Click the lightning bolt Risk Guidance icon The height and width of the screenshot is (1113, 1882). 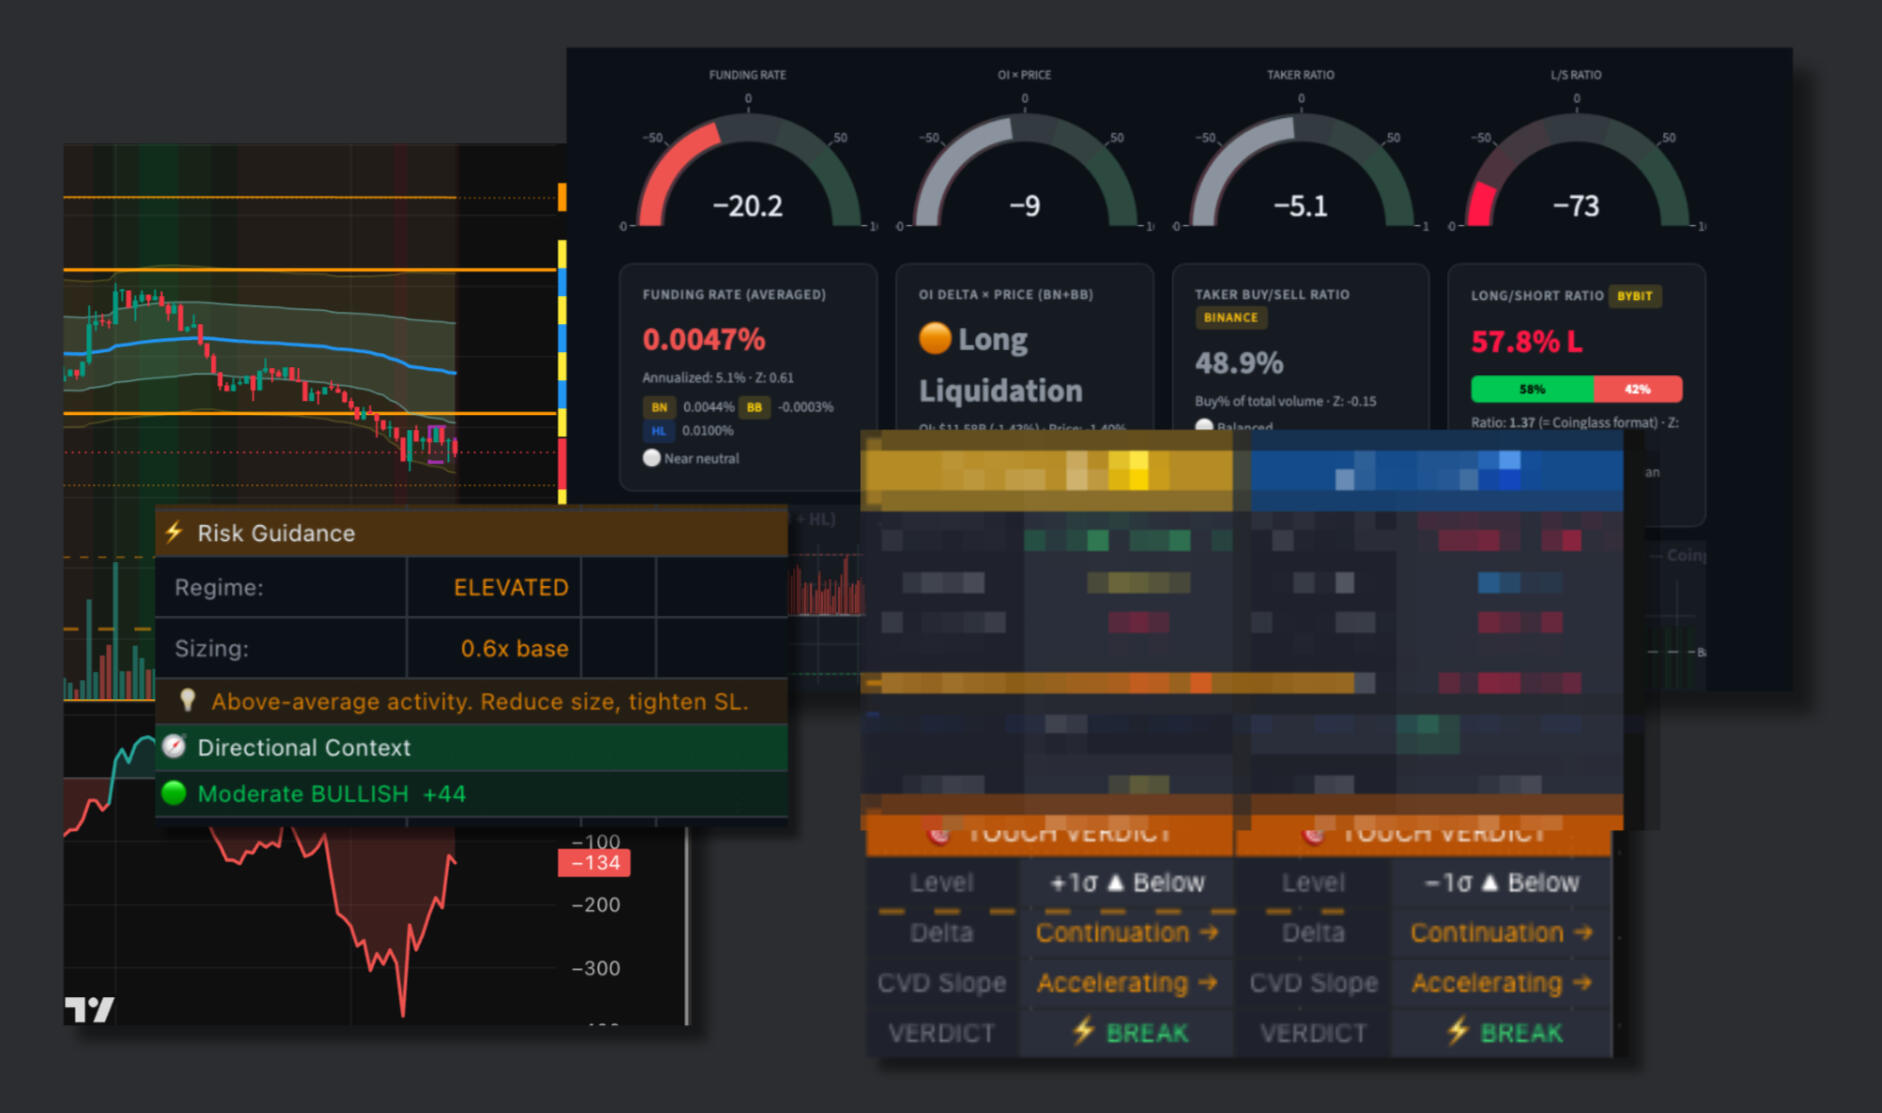(x=174, y=532)
